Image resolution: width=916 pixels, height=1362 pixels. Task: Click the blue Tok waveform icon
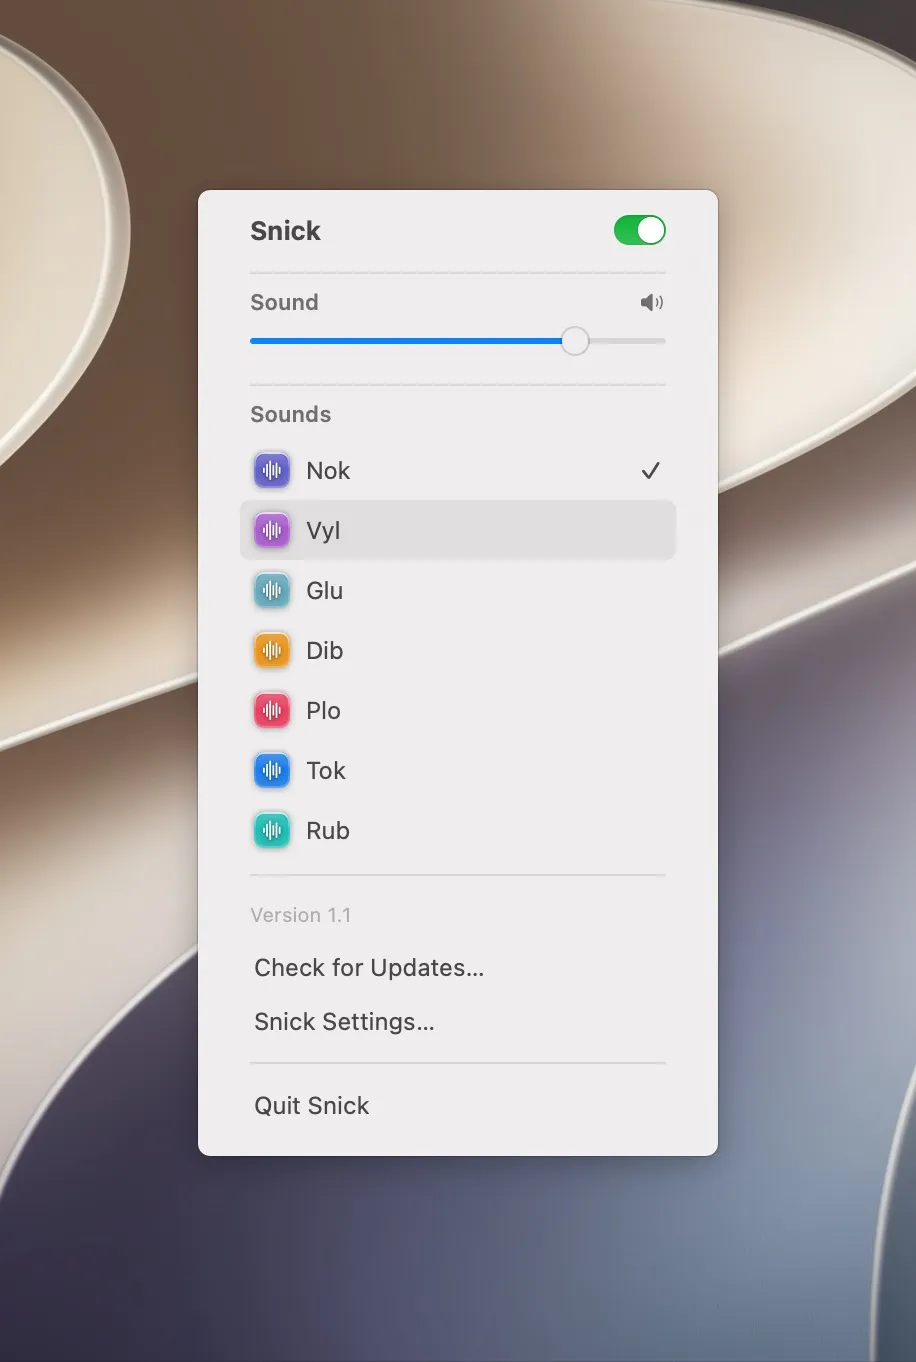click(x=272, y=770)
